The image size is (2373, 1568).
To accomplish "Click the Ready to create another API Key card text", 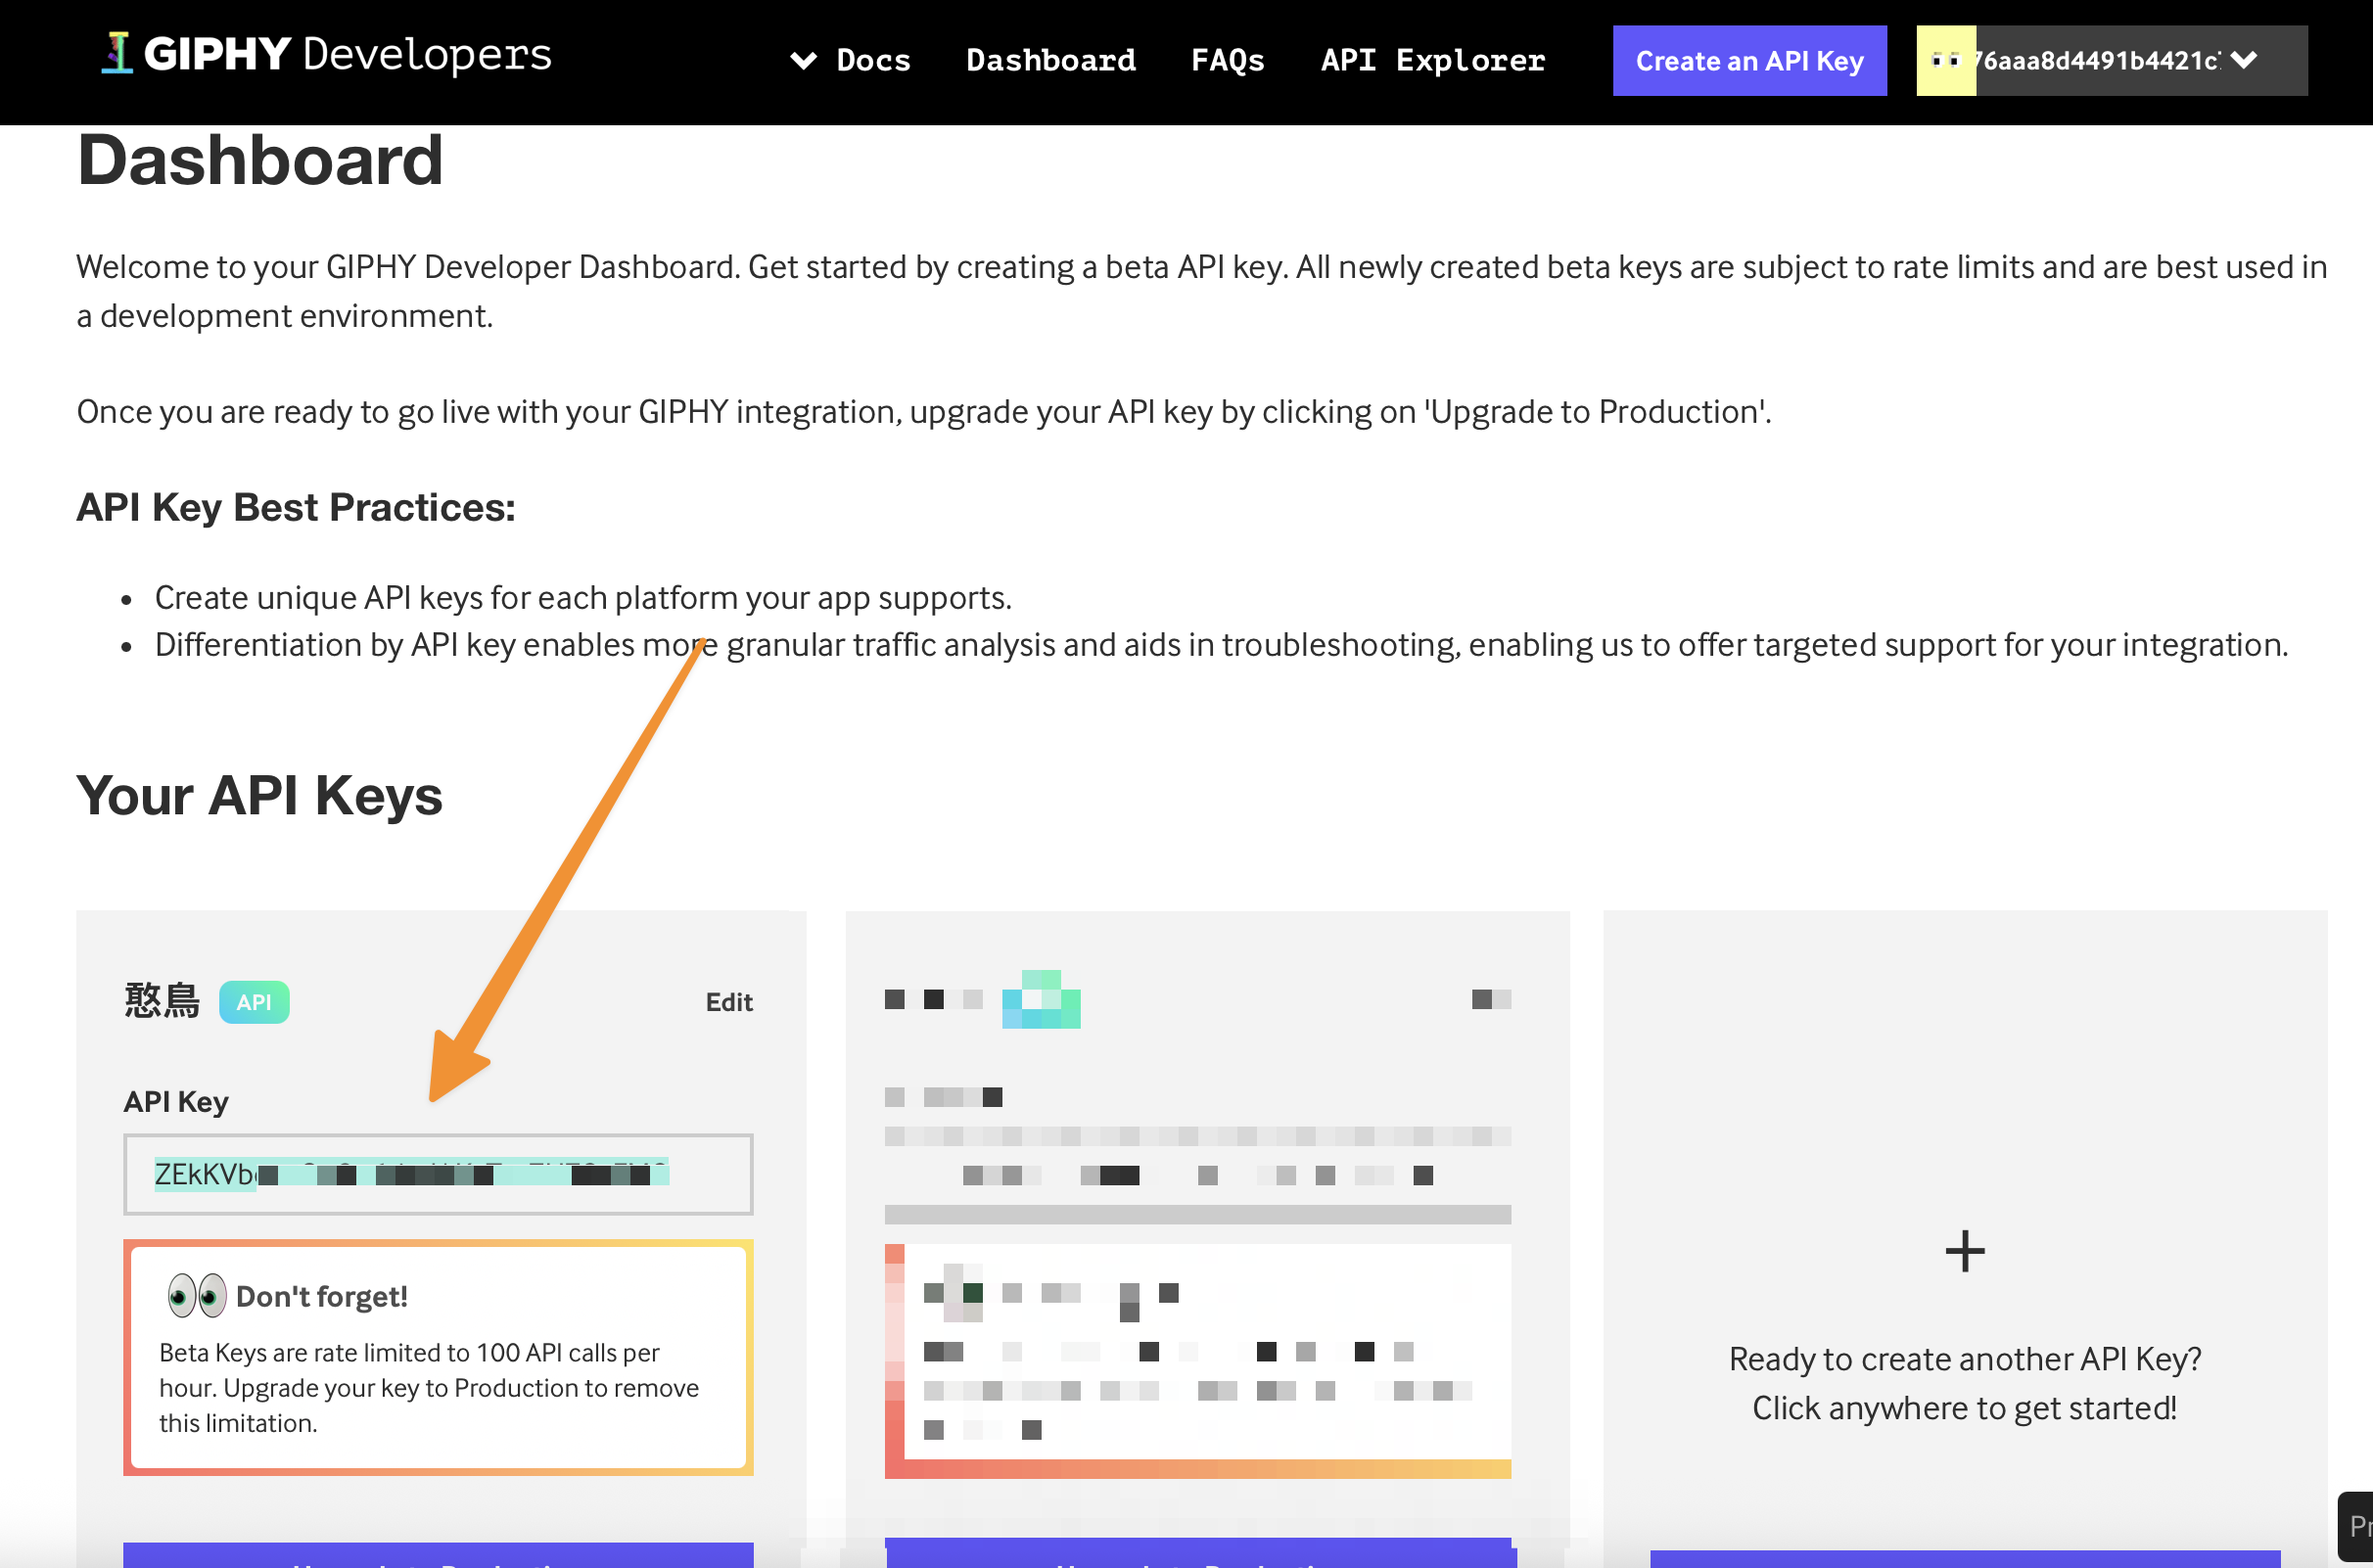I will click(1964, 1383).
